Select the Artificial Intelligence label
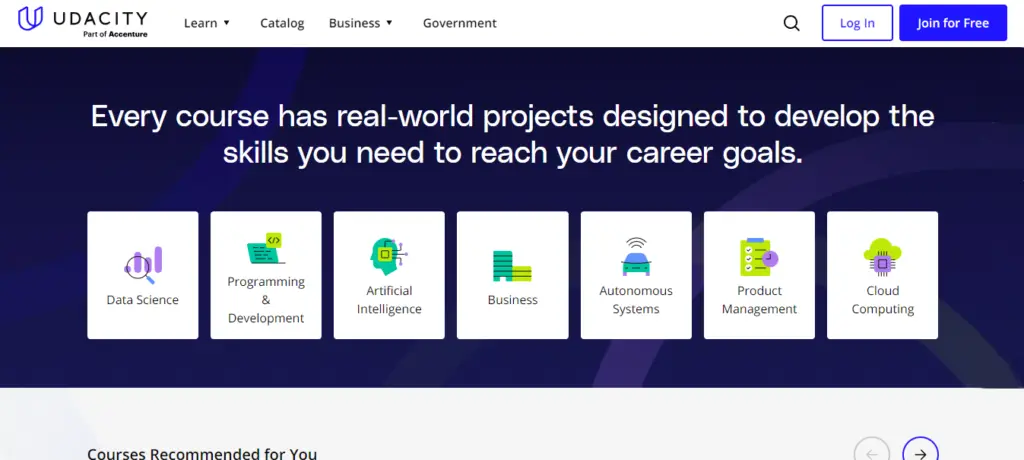Image resolution: width=1024 pixels, height=460 pixels. [x=389, y=300]
